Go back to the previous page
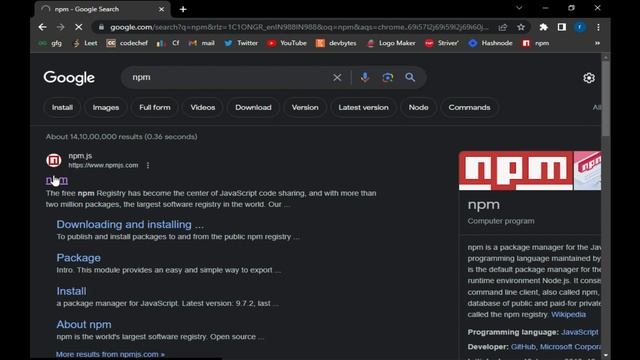 coord(42,27)
